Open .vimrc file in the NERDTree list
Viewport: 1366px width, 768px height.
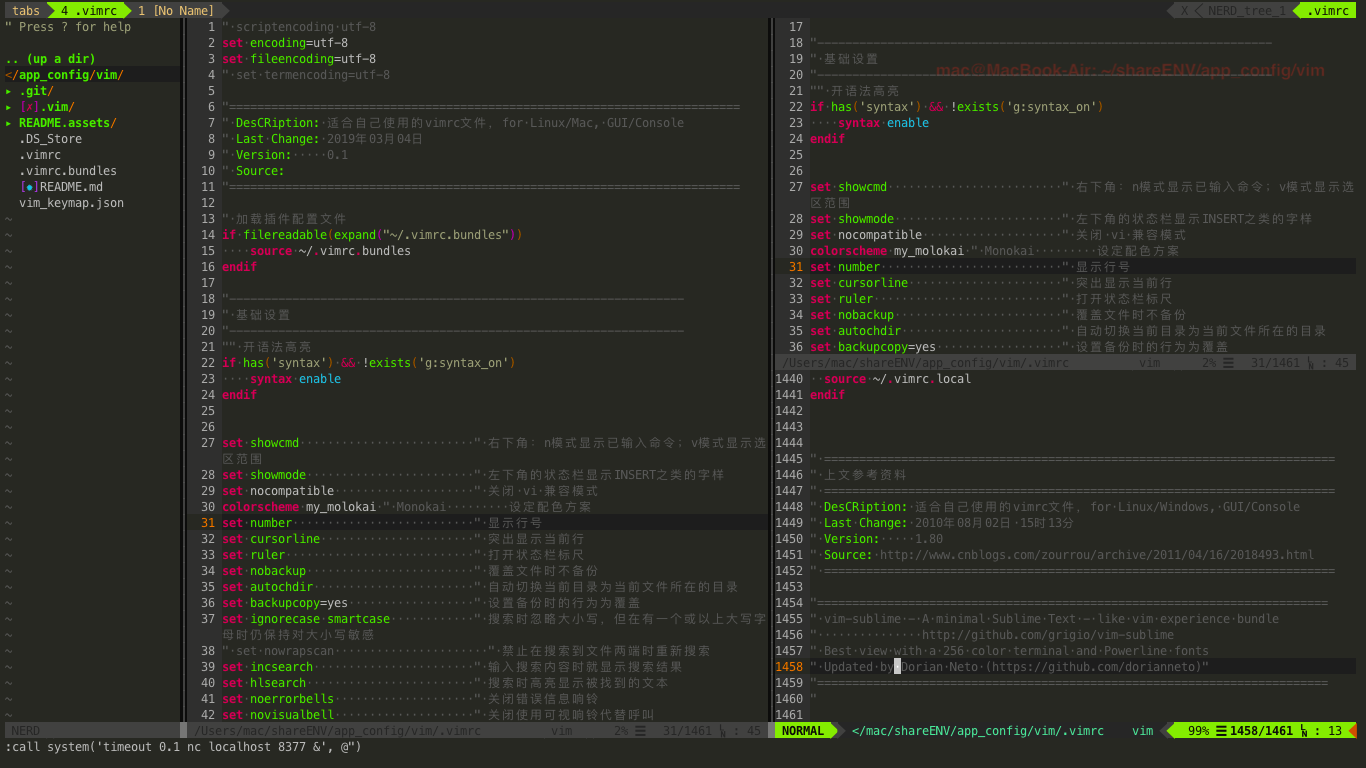[x=40, y=155]
